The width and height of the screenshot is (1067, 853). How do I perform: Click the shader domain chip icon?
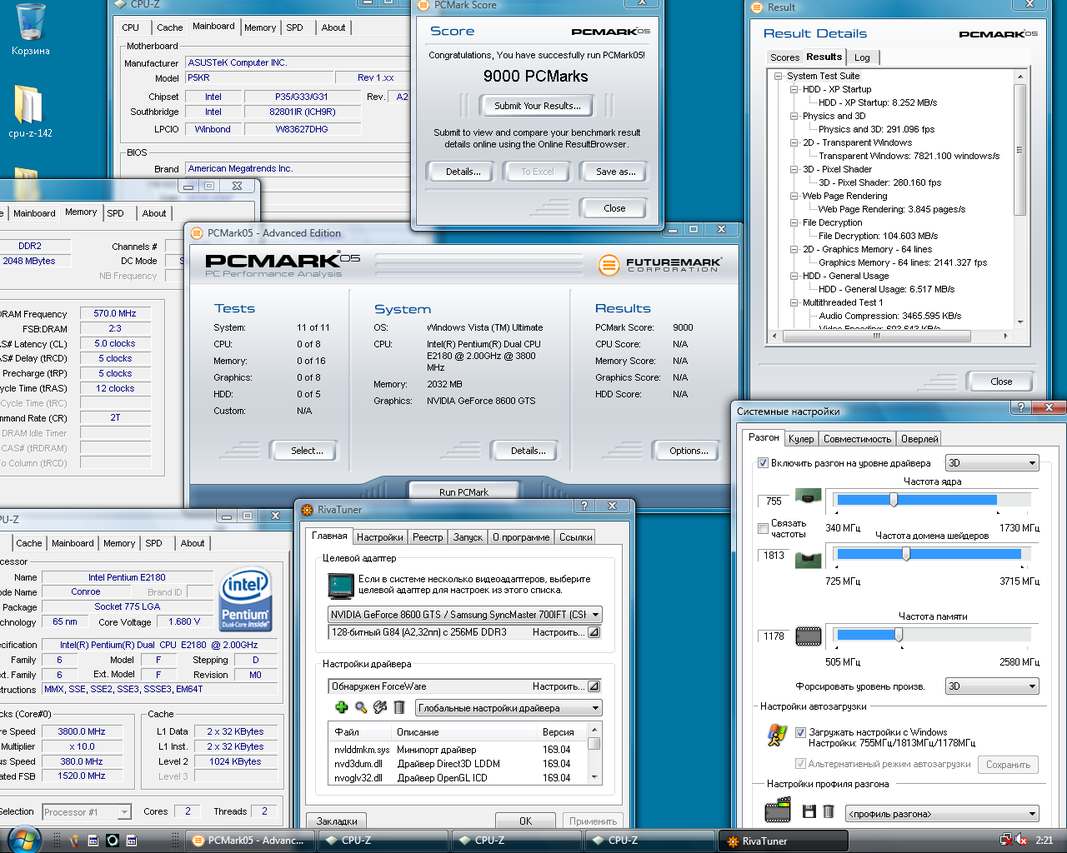pos(808,559)
